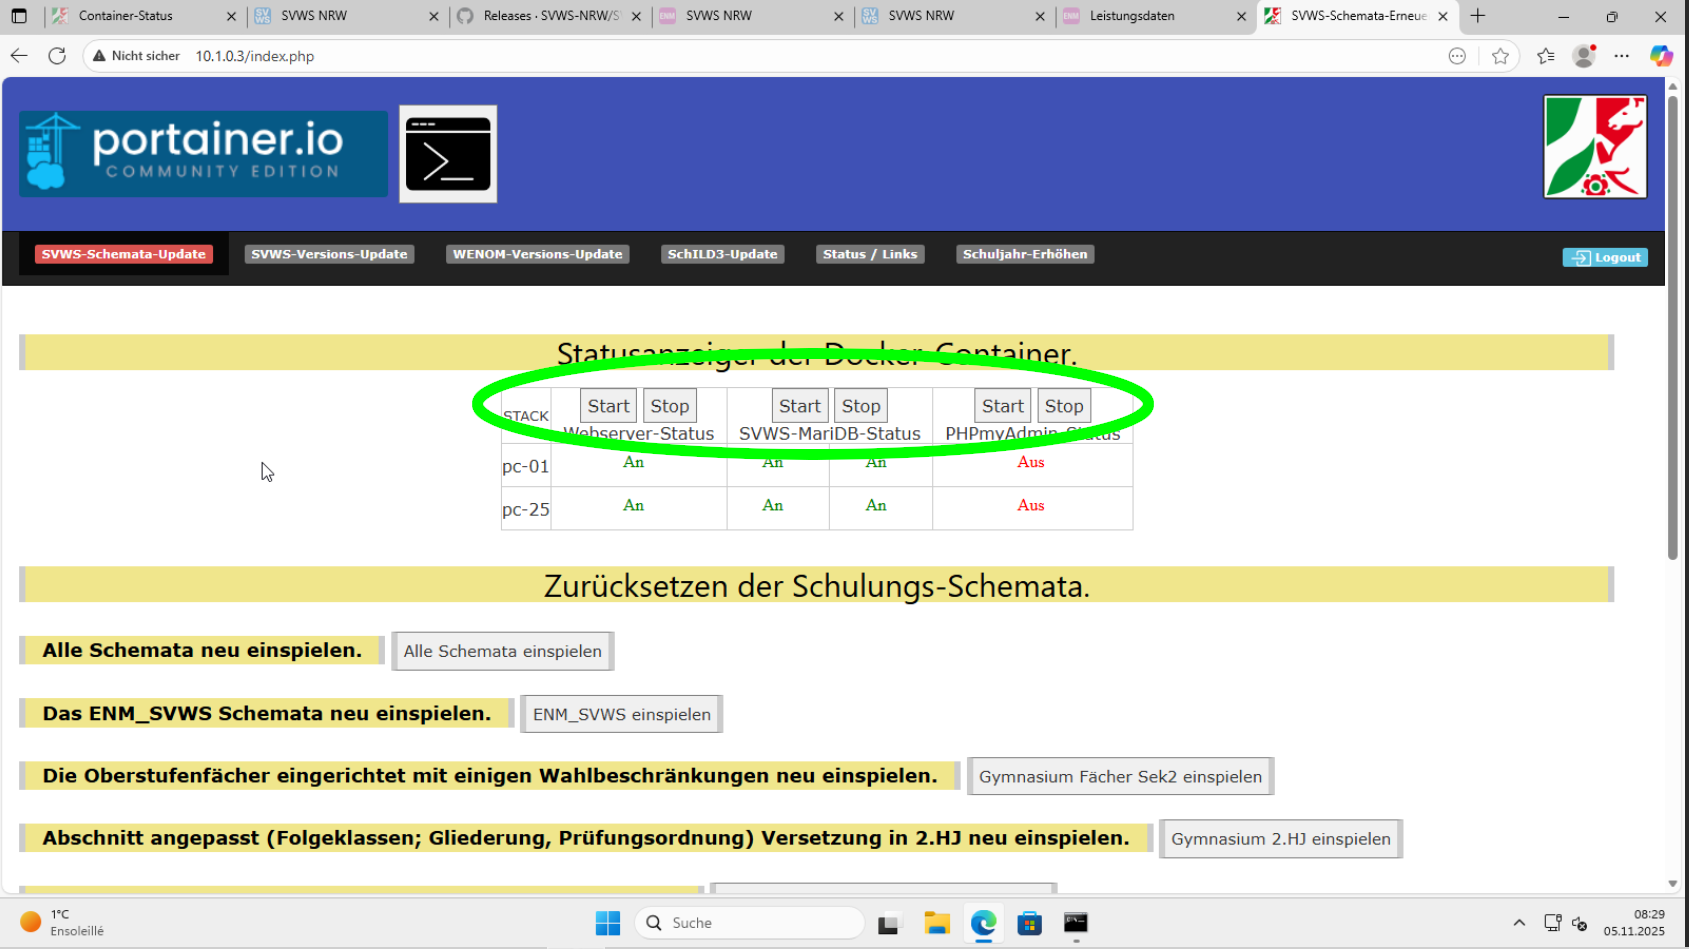Click the taskbar Suche search box
This screenshot has width=1689, height=949.
[x=749, y=923]
